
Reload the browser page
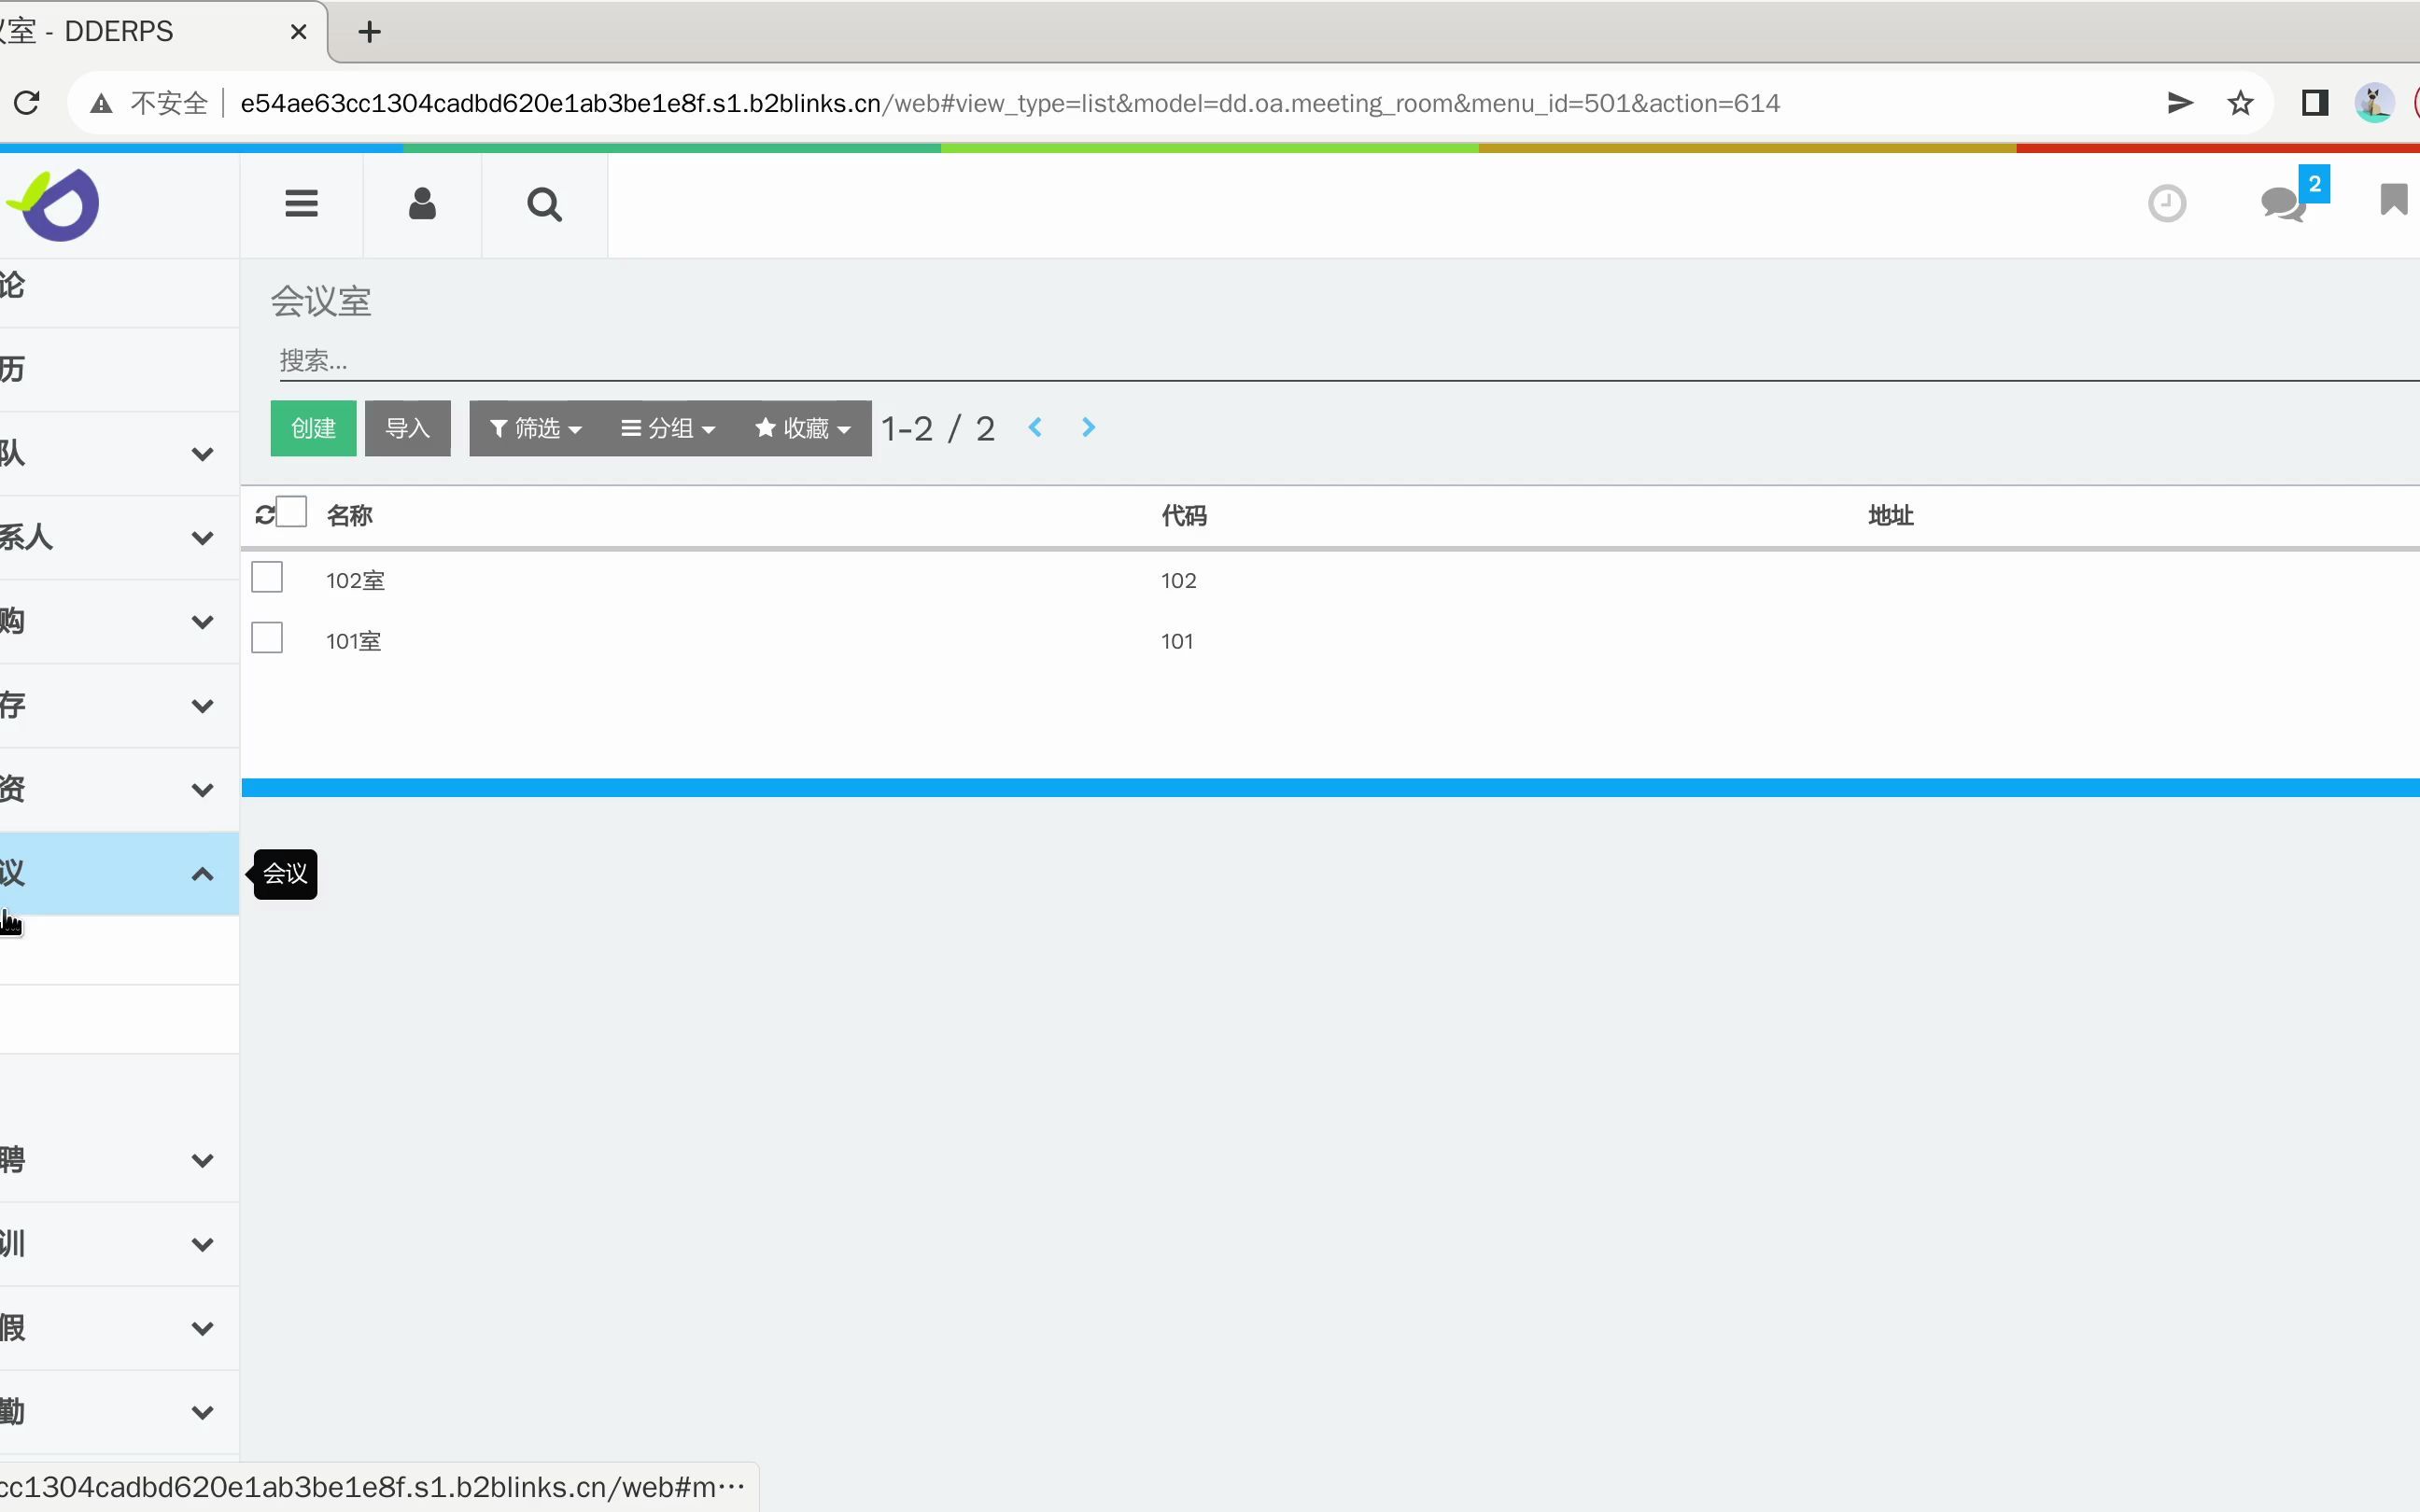pos(27,103)
